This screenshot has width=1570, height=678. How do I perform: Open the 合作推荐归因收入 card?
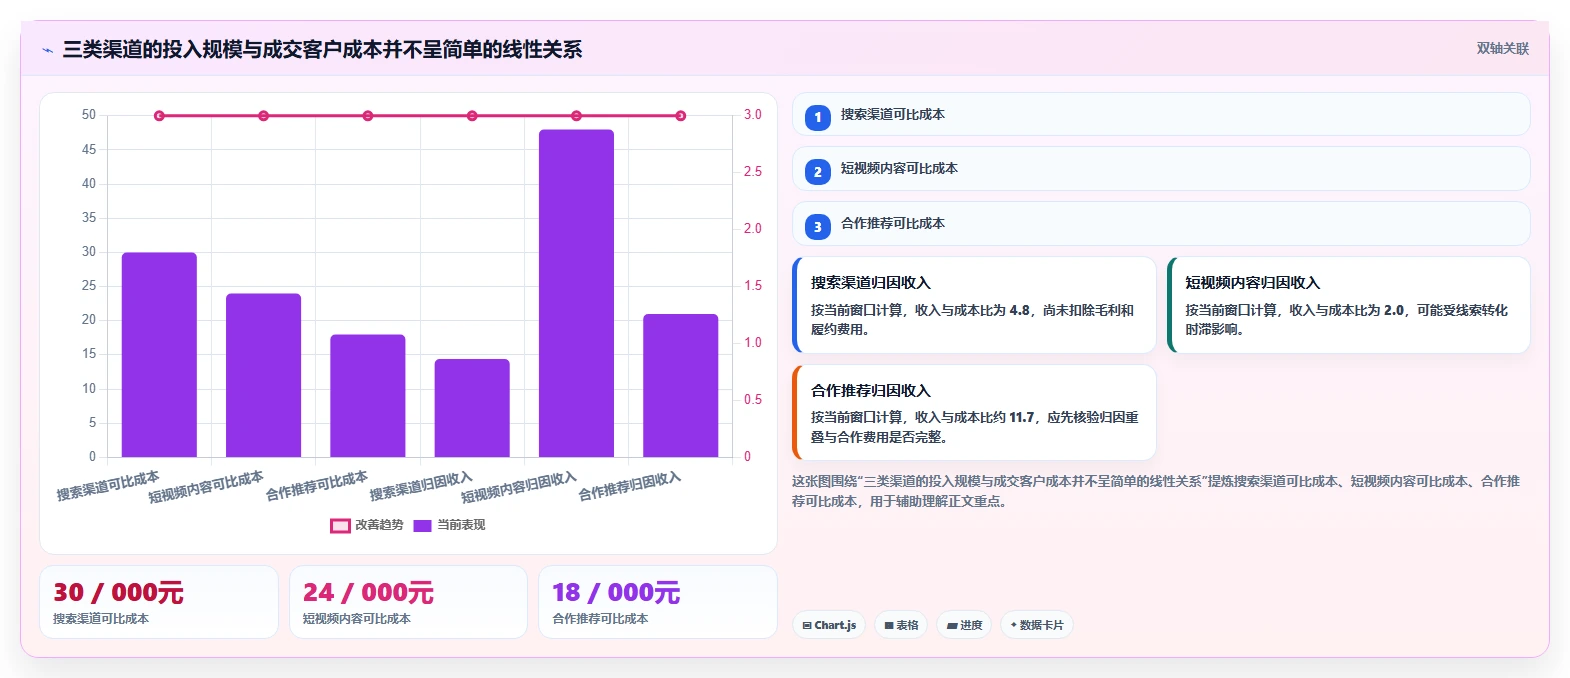pos(974,413)
